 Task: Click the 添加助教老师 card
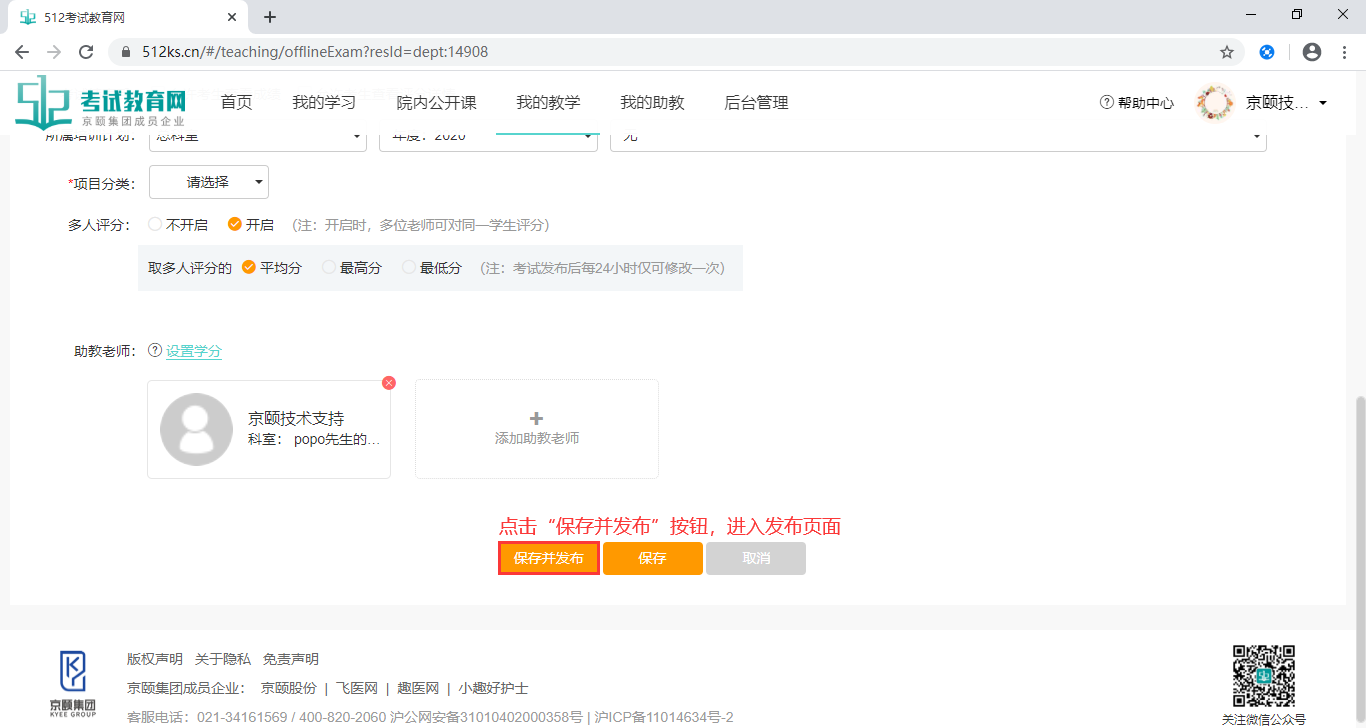[x=537, y=429]
